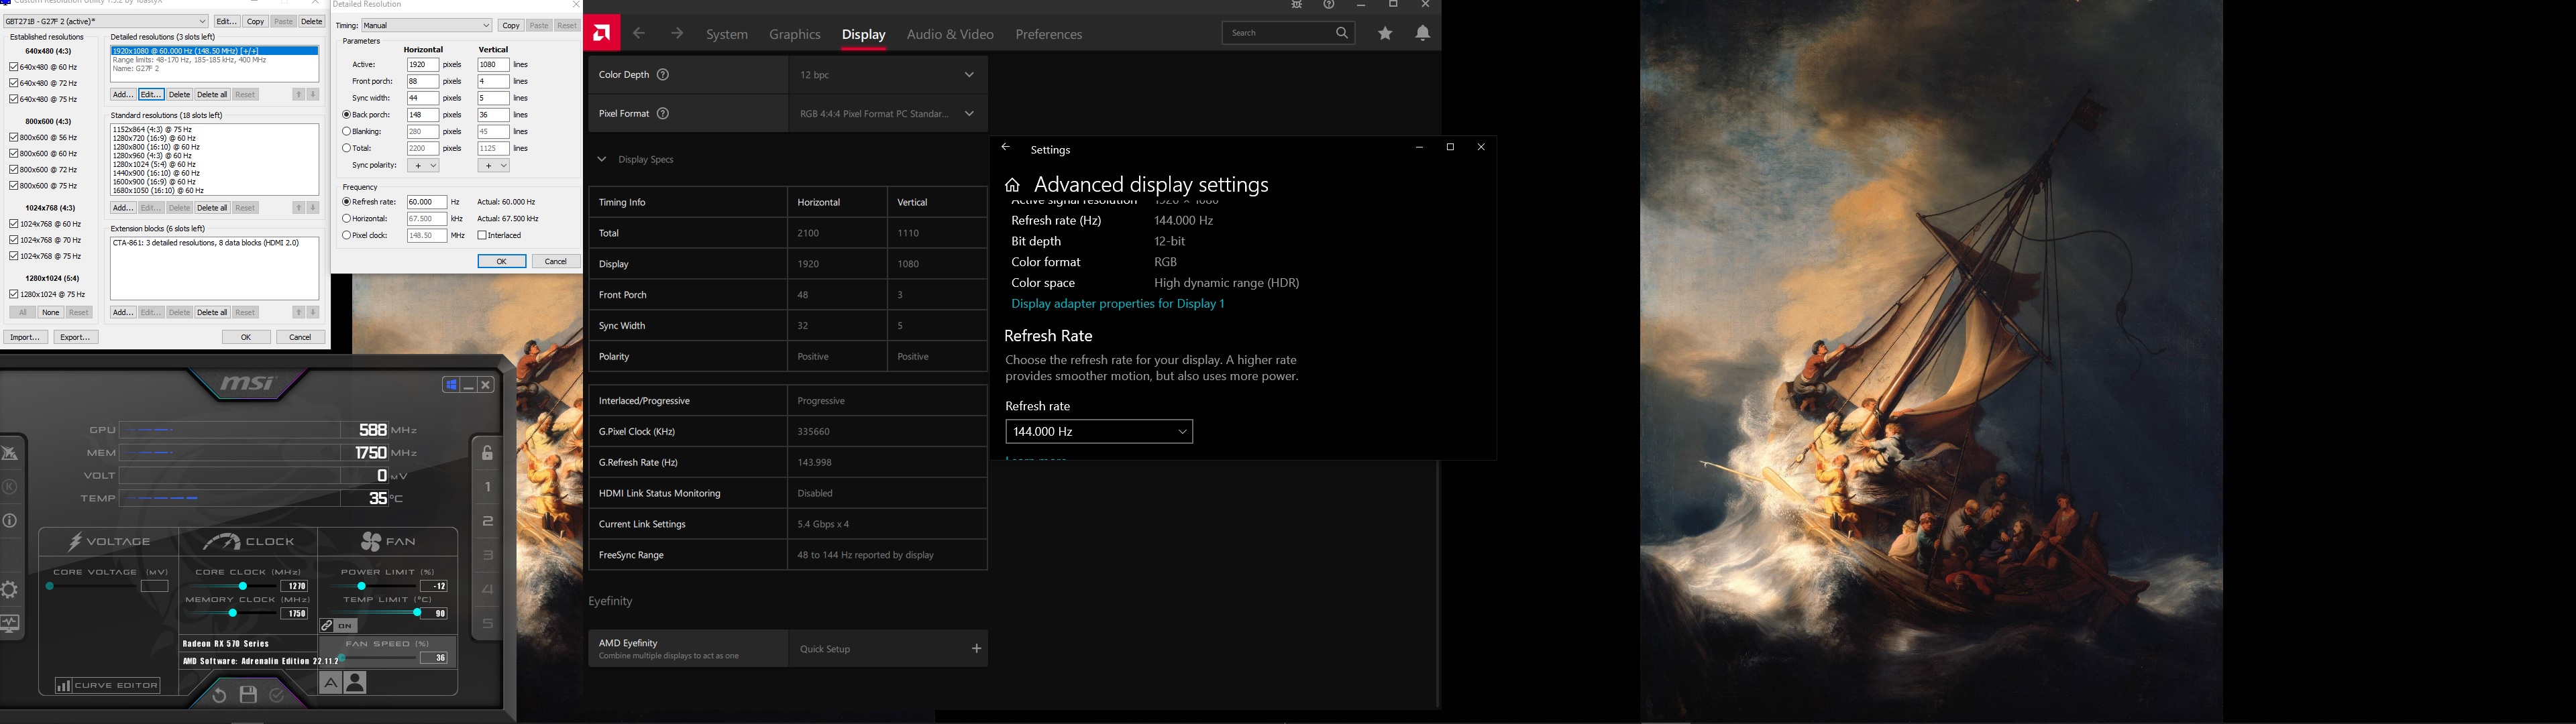Open the hardware monitor icon in Afterburner
2576x724 pixels.
pos(9,623)
